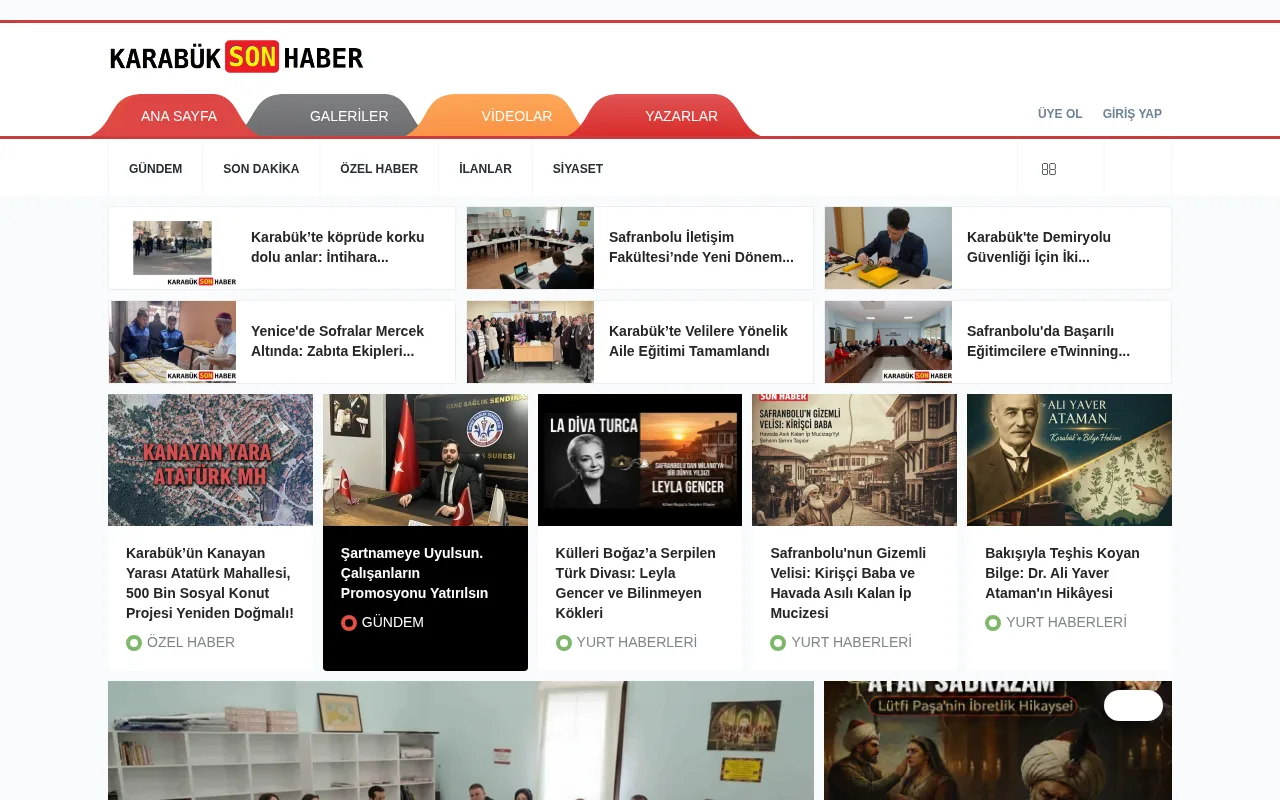Select the YURT HABERLERİ dot on Leyla Gencer card
The height and width of the screenshot is (800, 1280).
pos(563,642)
